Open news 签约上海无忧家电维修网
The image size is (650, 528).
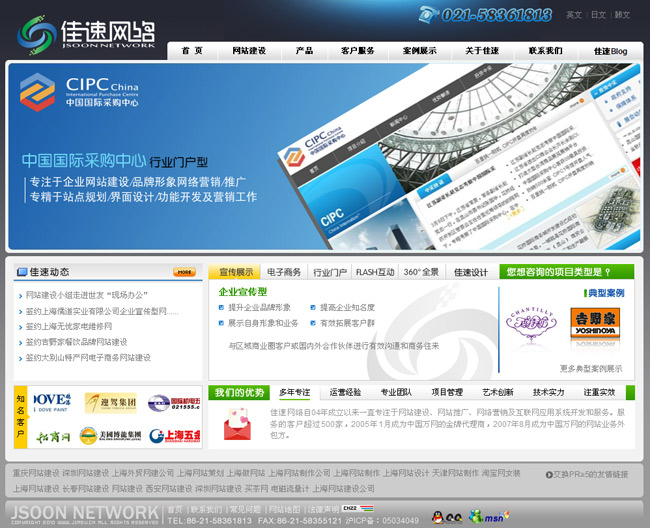[x=69, y=326]
